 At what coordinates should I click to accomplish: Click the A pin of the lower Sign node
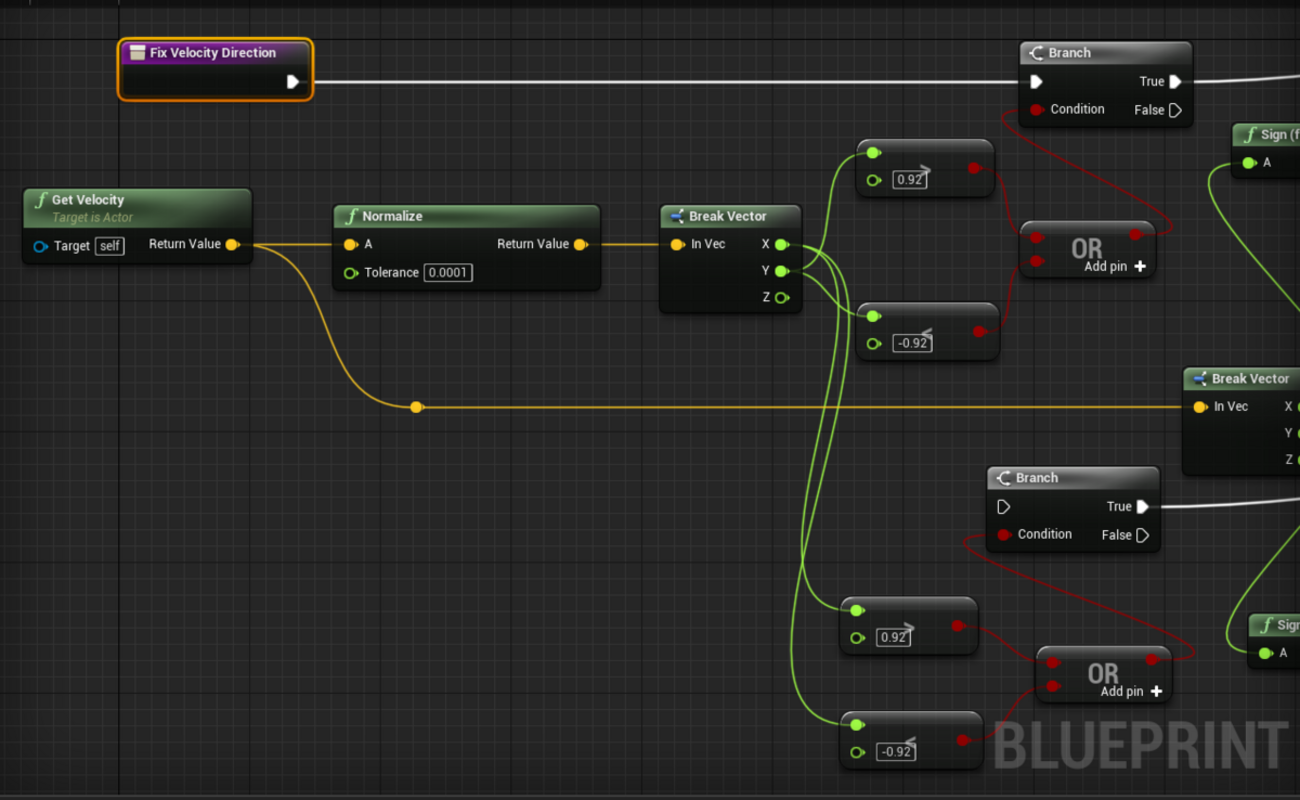[1266, 653]
